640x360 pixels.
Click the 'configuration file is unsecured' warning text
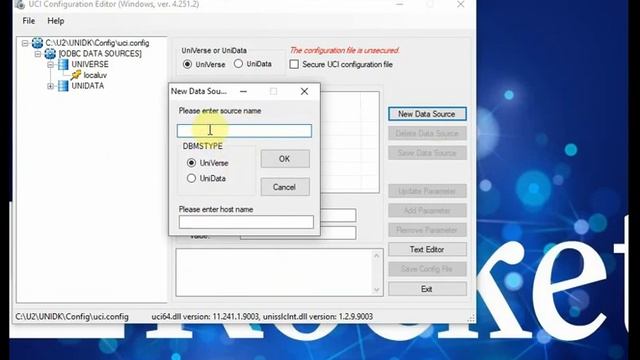(x=344, y=50)
